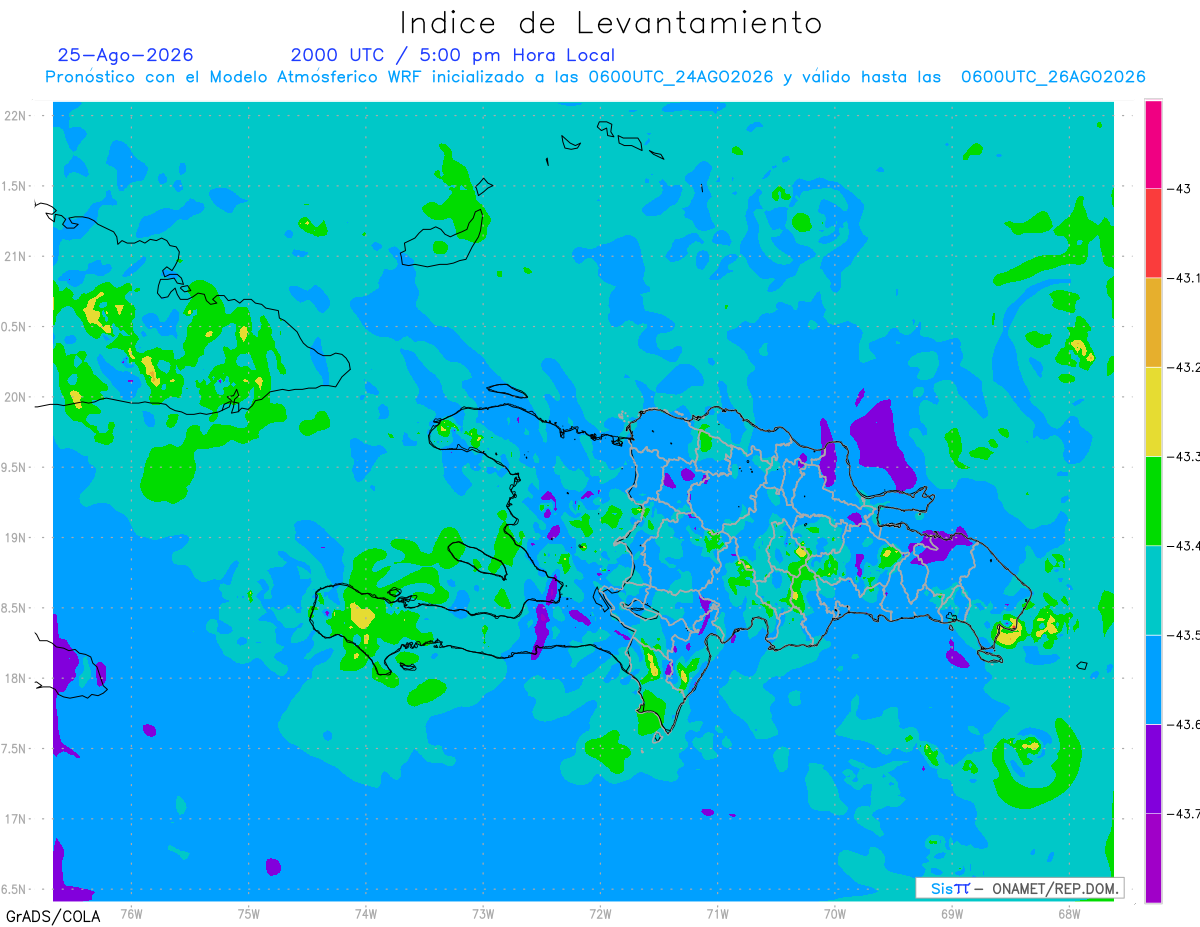
Task: Click the legend value "-43.6"
Action: tap(1183, 724)
